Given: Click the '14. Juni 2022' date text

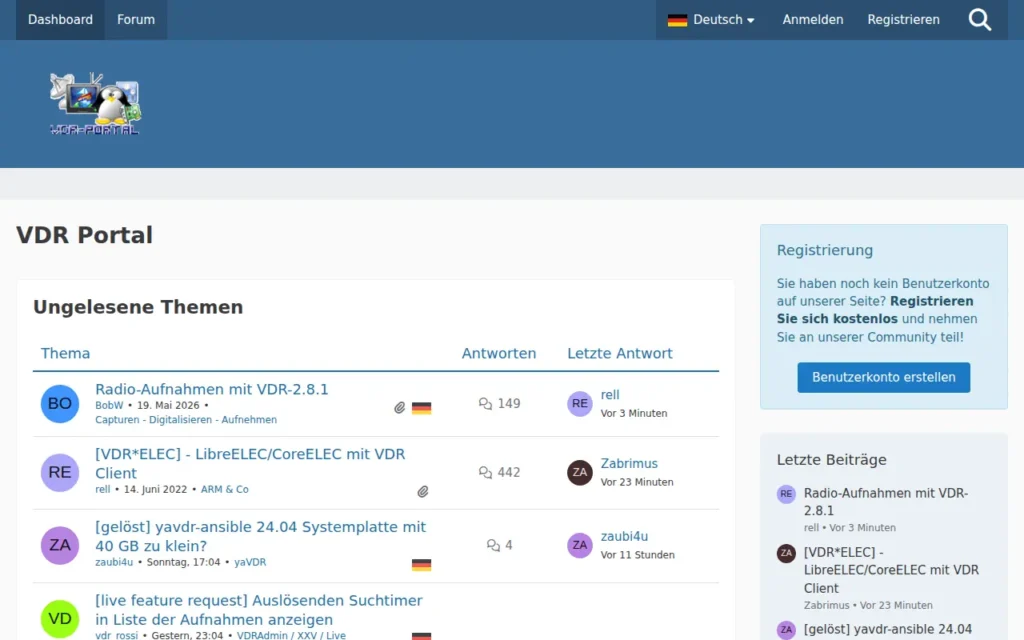Looking at the screenshot, I should click(155, 489).
